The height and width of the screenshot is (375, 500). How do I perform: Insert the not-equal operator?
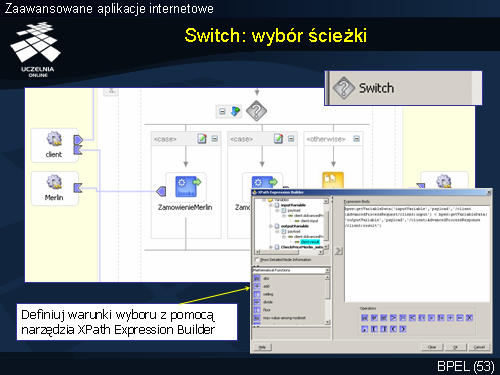coord(441,318)
